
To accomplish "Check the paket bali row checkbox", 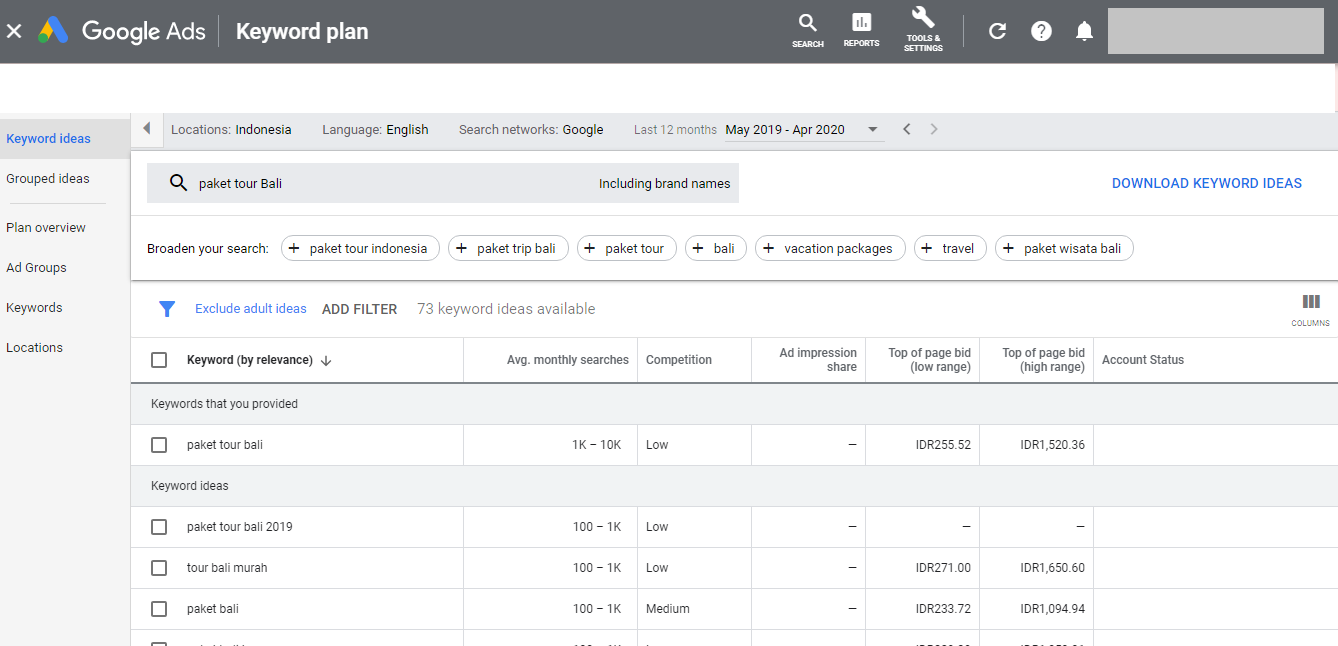I will click(159, 609).
